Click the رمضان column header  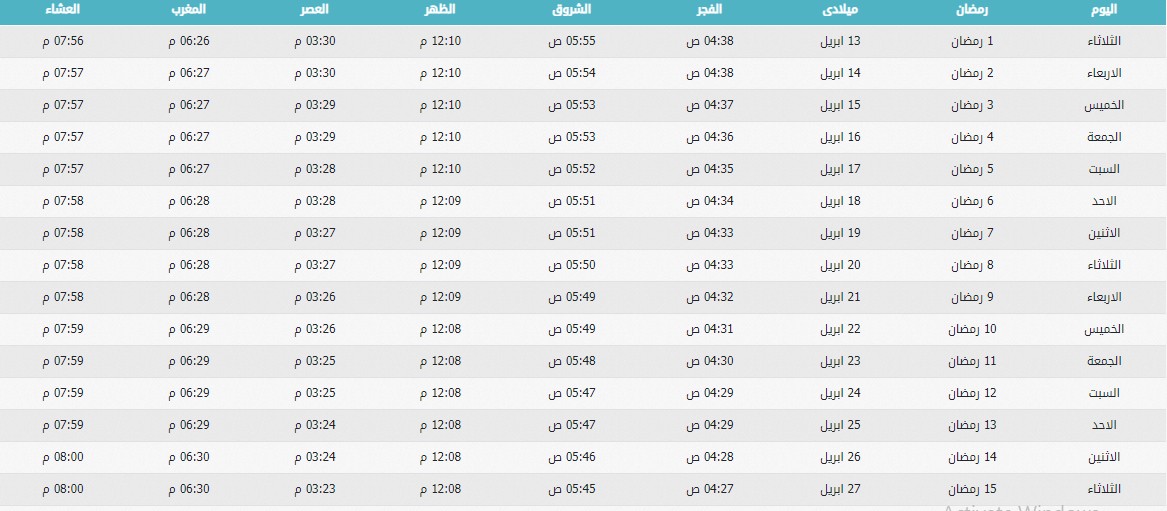972,10
